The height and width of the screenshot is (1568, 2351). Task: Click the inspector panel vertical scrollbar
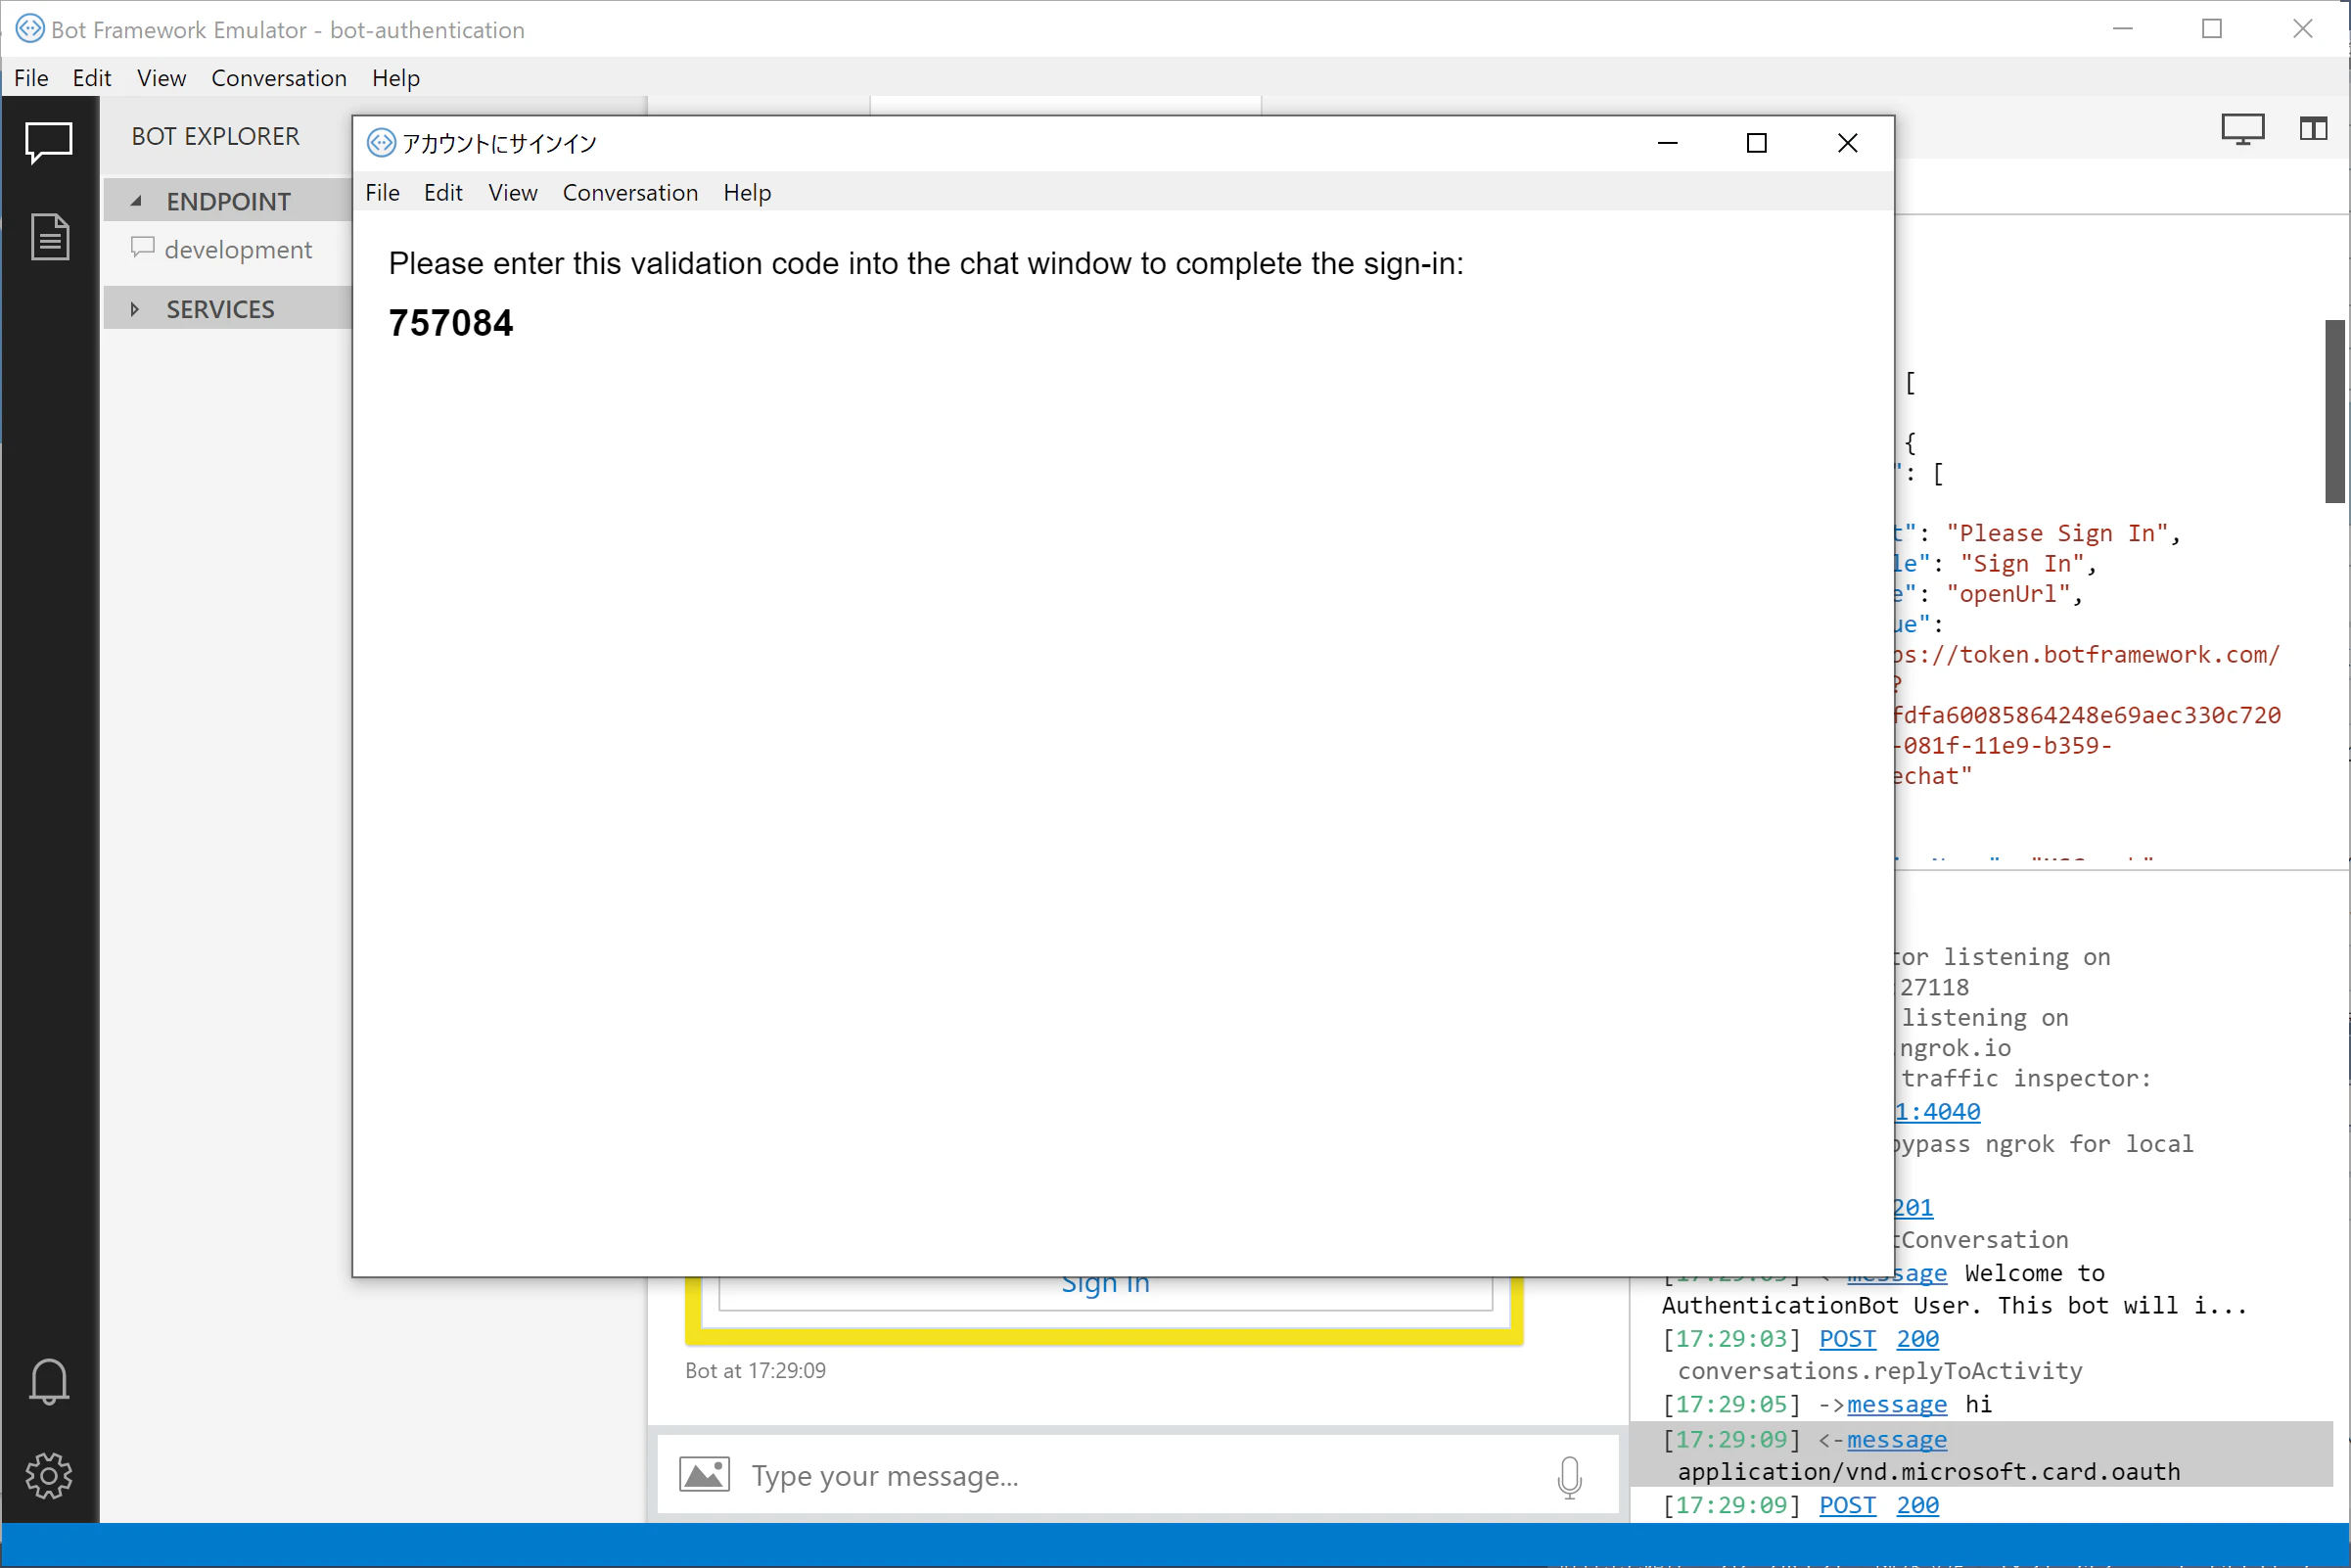coord(2335,410)
